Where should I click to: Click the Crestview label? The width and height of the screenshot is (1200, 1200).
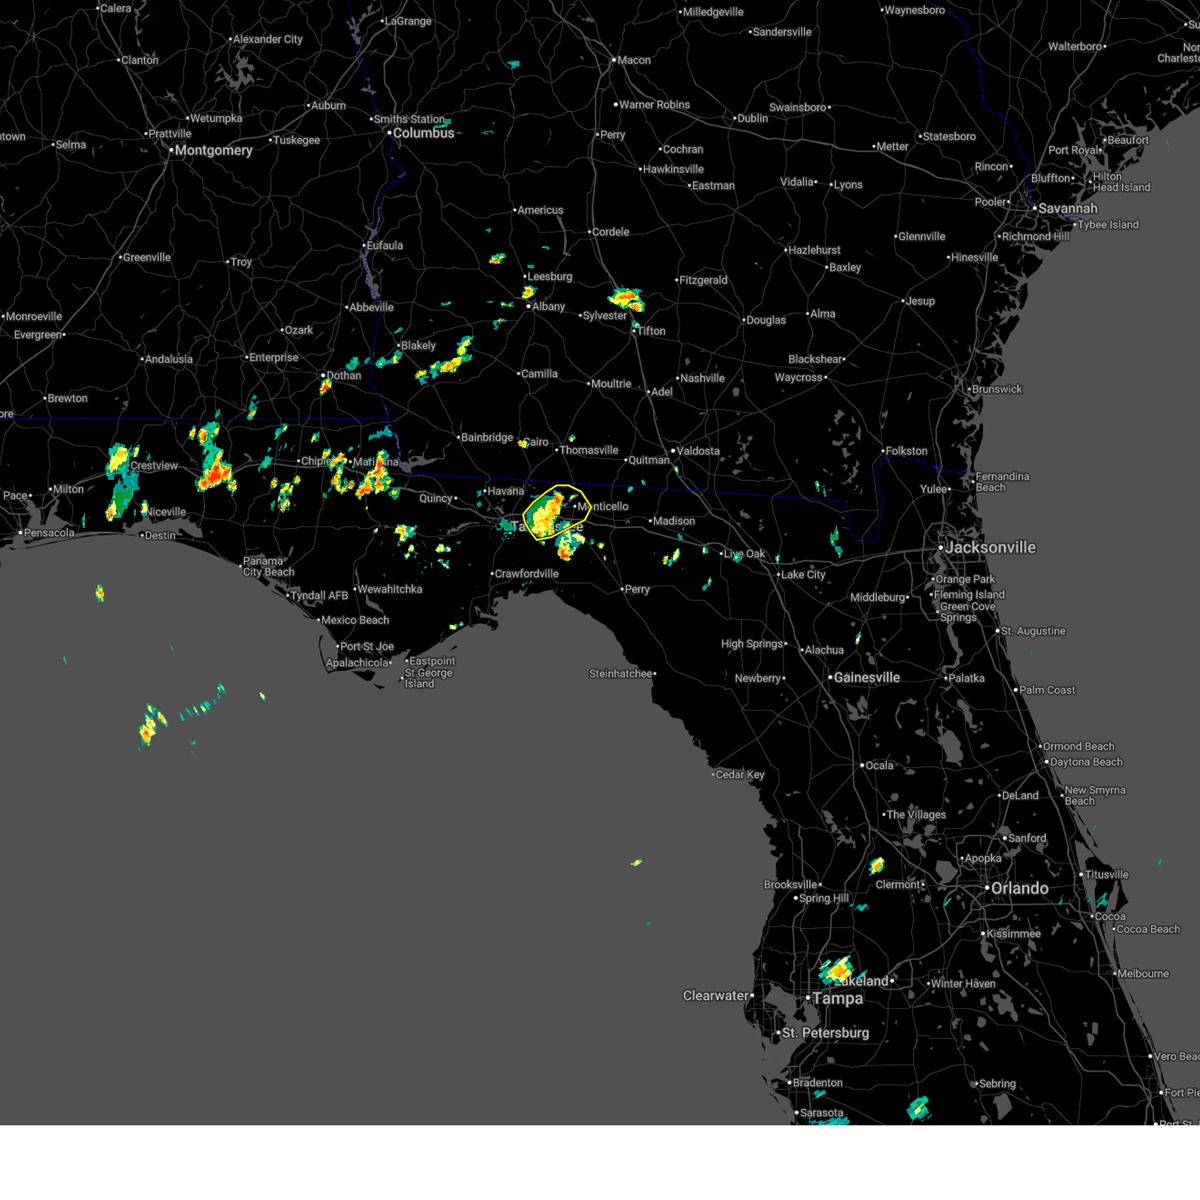coord(154,466)
